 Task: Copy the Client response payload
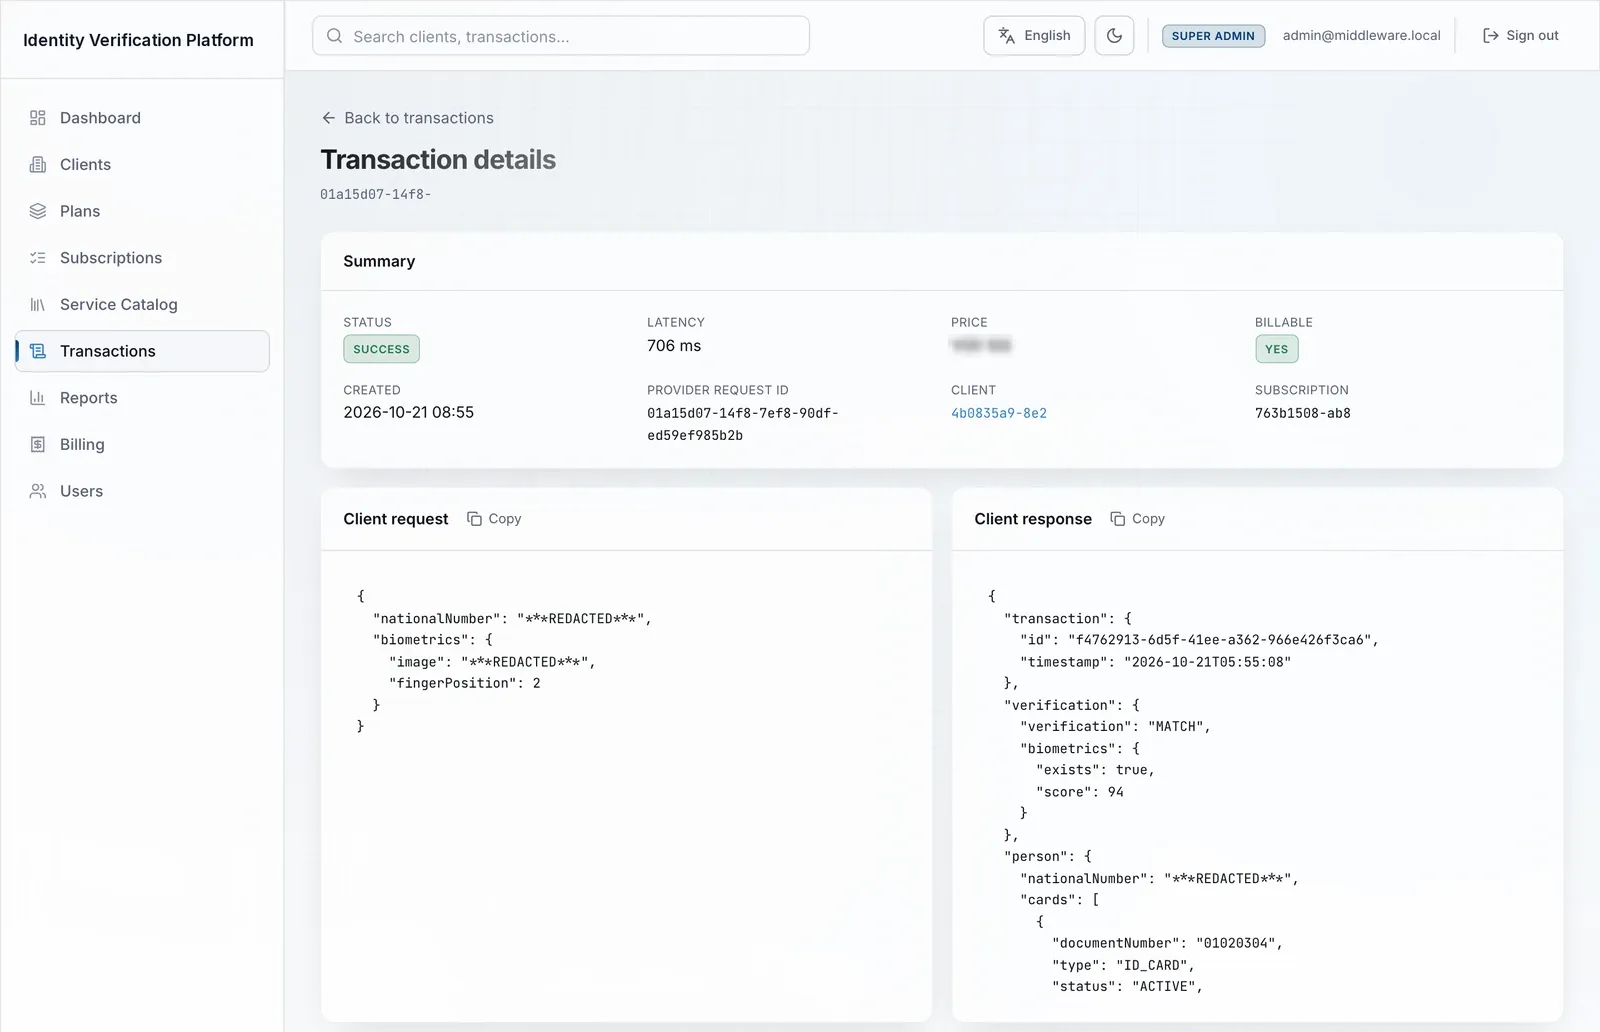1138,519
